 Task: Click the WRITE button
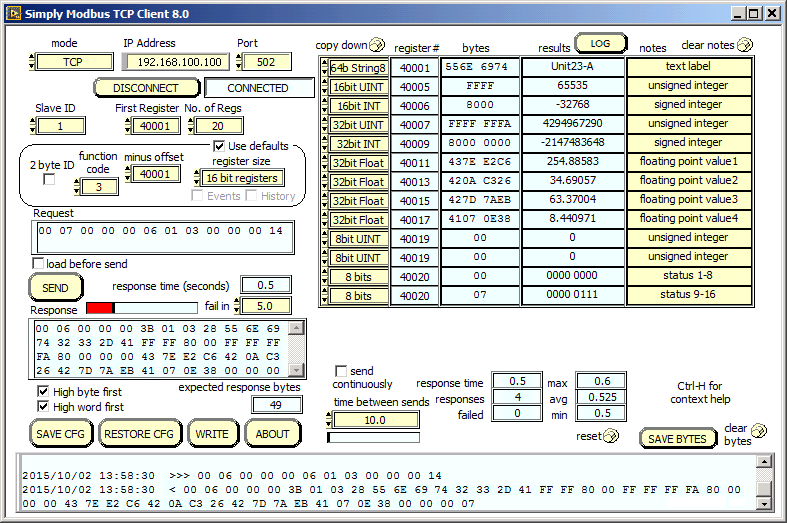click(212, 434)
